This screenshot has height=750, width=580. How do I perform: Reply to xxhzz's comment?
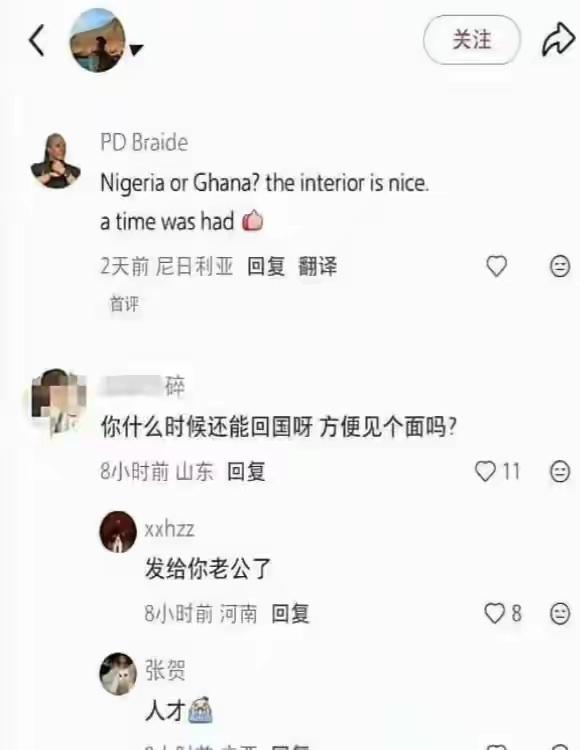tap(290, 613)
